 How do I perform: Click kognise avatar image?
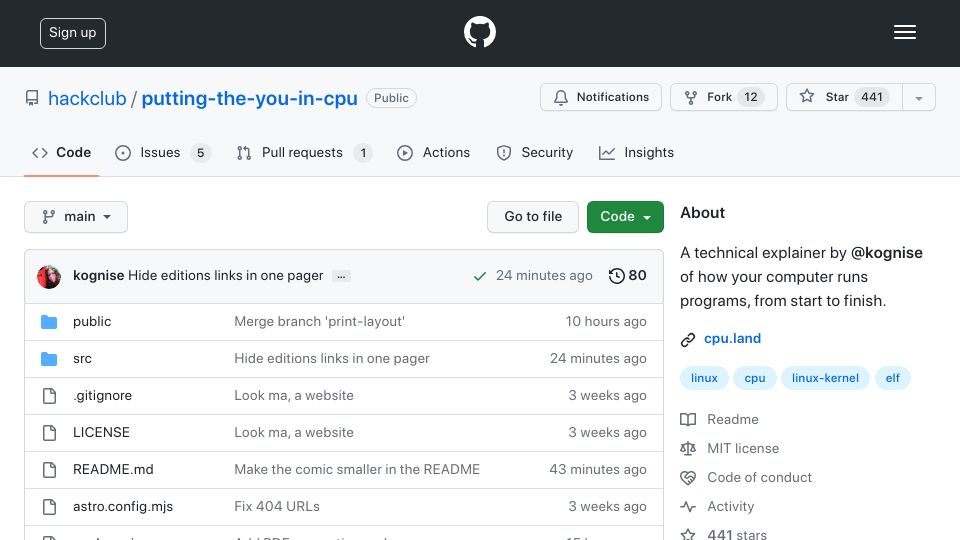49,277
